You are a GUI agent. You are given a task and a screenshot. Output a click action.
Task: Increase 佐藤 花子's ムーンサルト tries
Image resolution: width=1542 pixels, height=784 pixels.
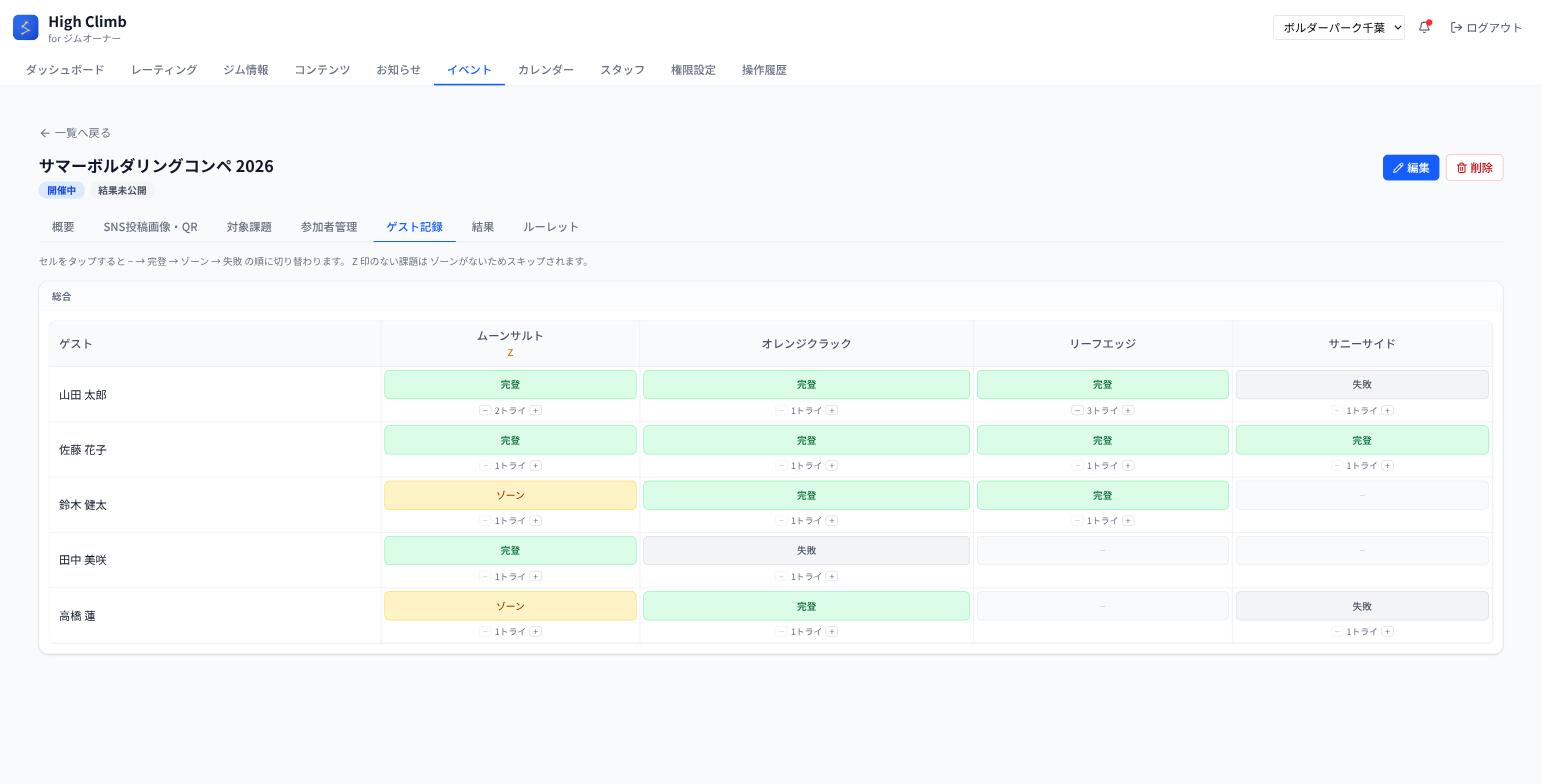(536, 466)
